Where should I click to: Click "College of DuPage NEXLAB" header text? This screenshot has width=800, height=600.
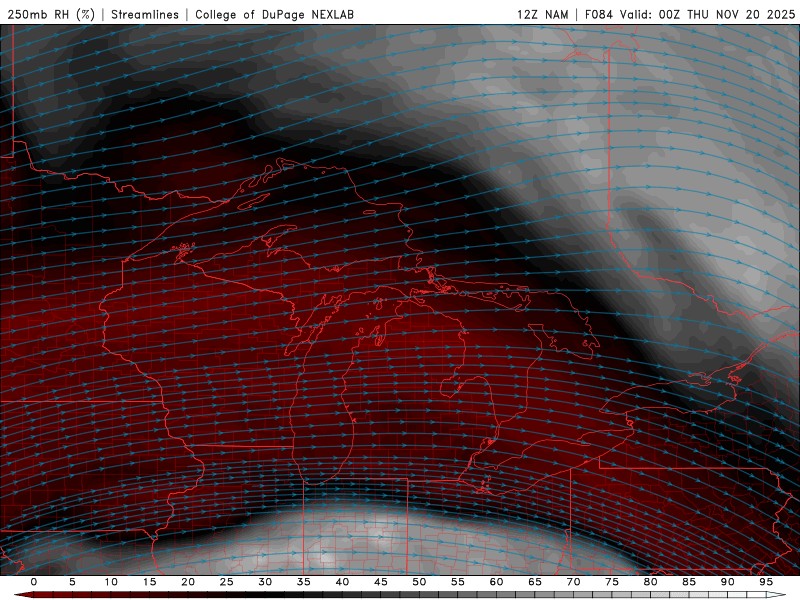(274, 14)
